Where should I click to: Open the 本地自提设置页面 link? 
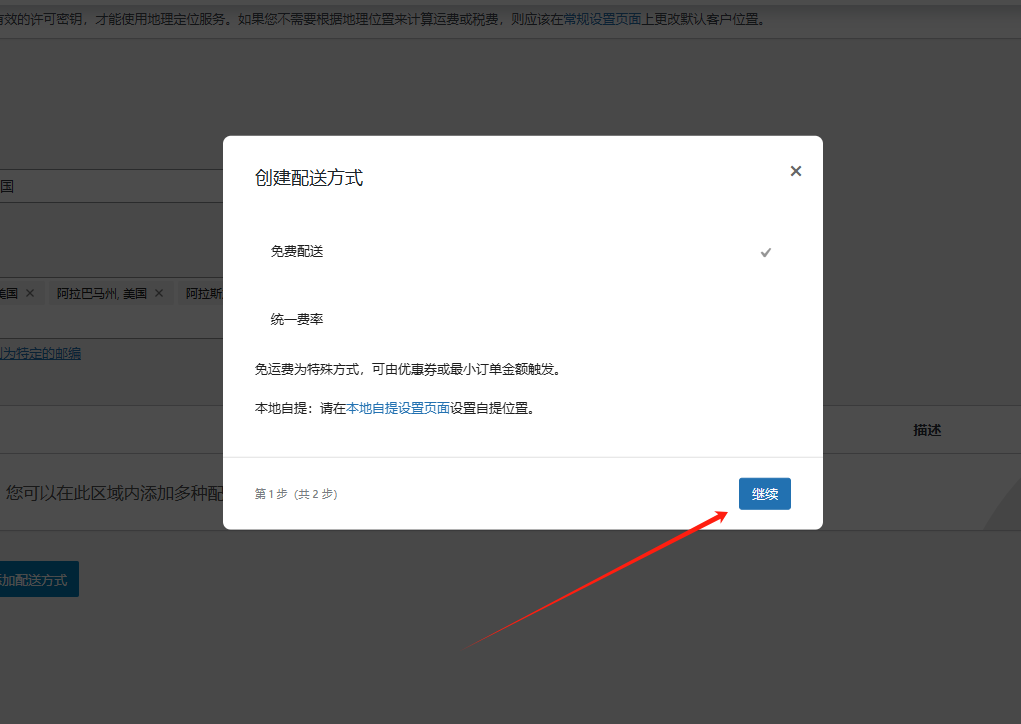pos(398,408)
